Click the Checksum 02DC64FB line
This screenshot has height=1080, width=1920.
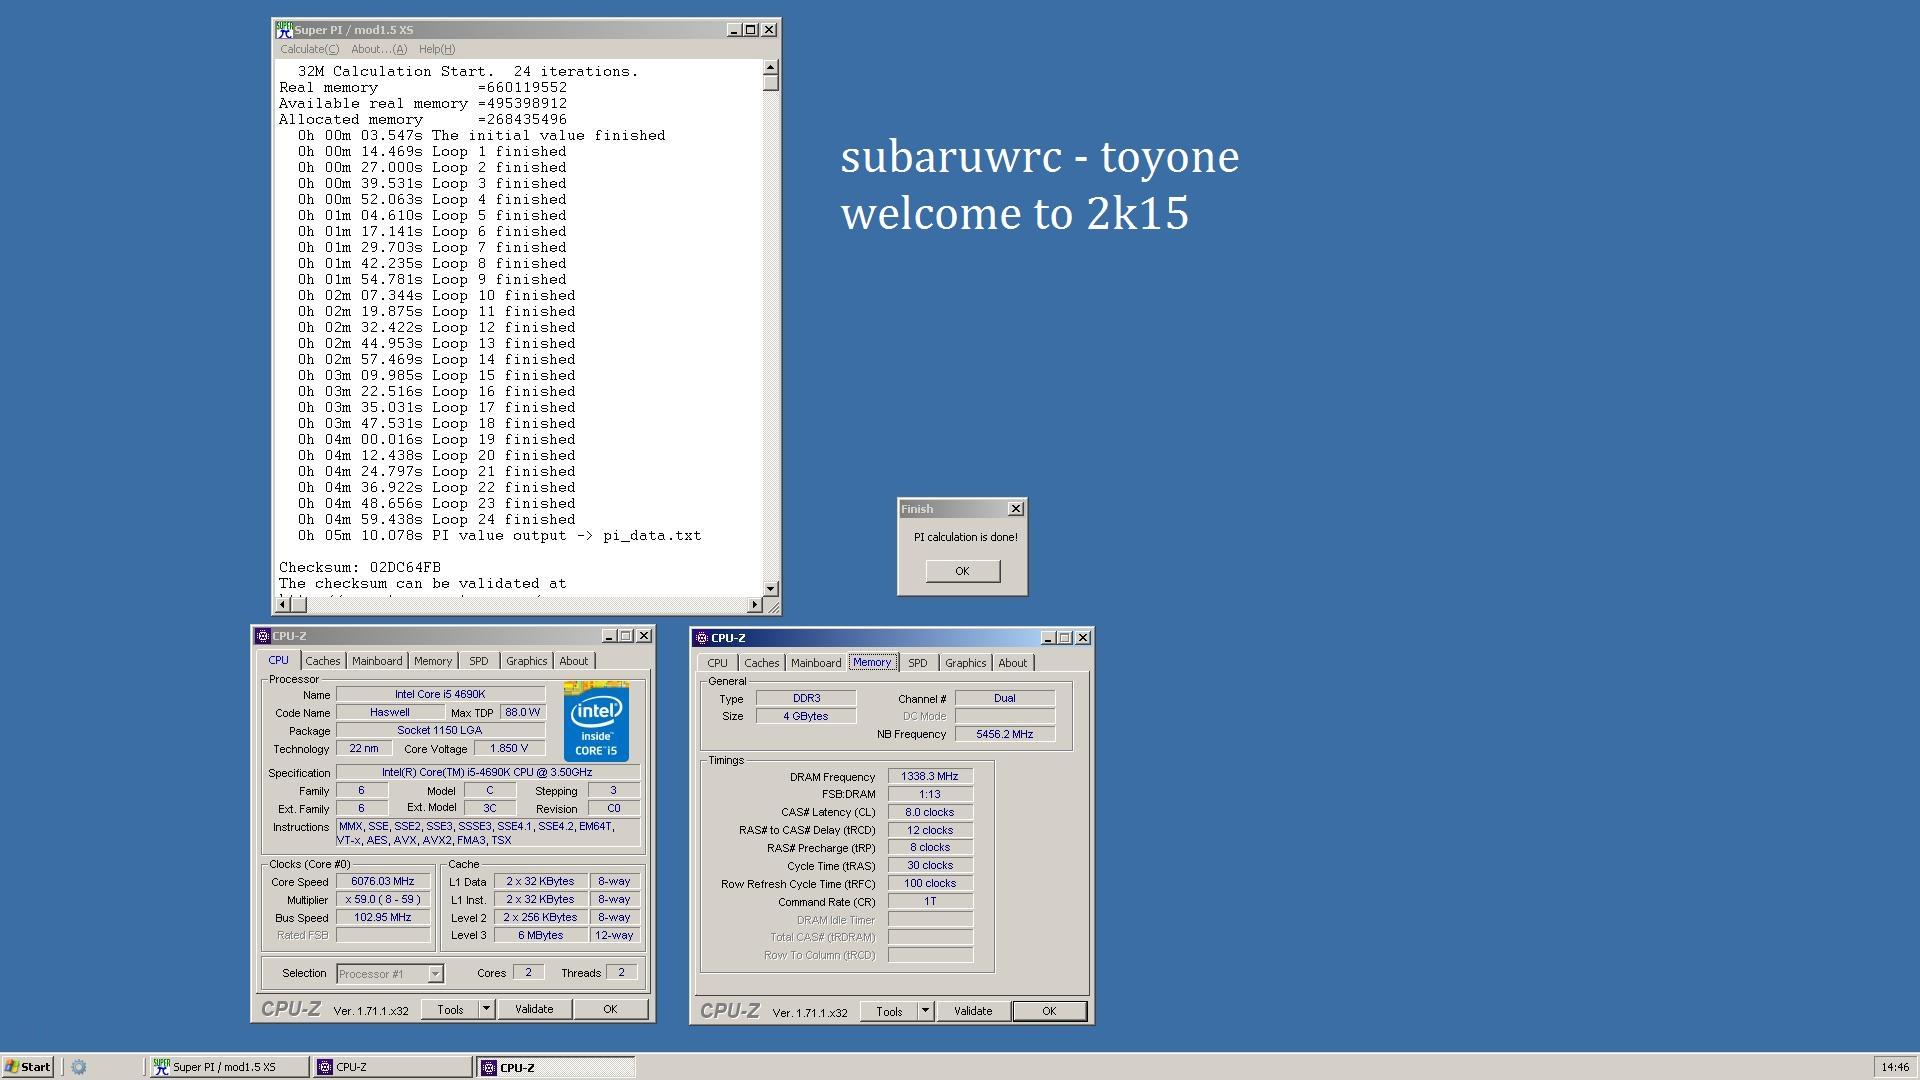pos(360,568)
